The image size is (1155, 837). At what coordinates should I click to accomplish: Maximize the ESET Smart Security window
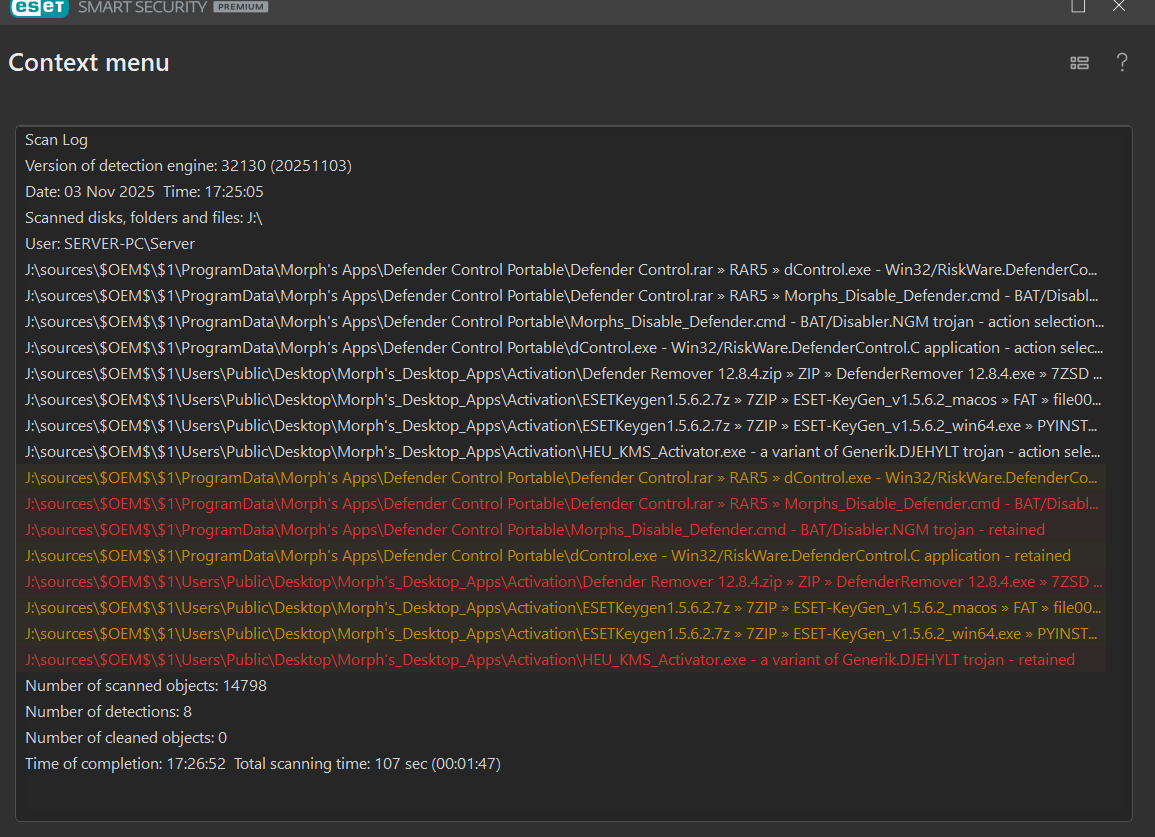coord(1078,6)
